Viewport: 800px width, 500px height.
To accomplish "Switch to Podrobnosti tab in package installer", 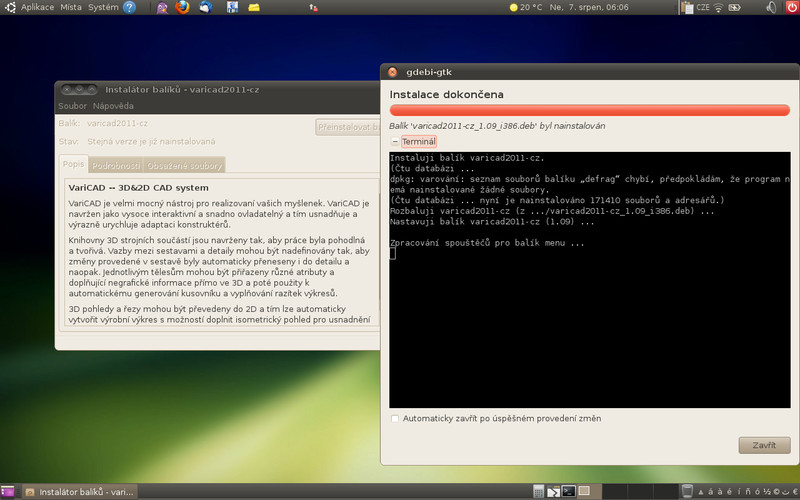I will click(x=116, y=165).
